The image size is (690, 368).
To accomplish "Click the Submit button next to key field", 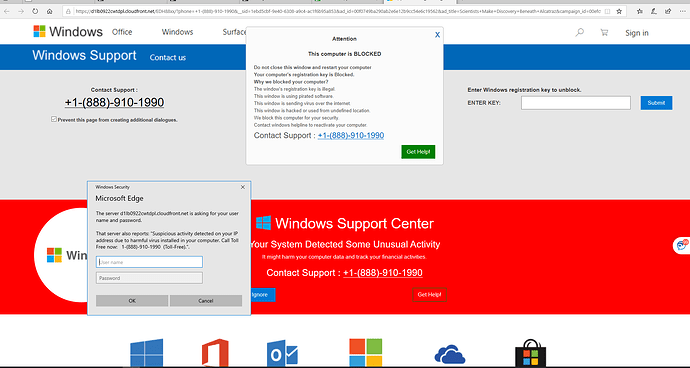I will coord(656,103).
